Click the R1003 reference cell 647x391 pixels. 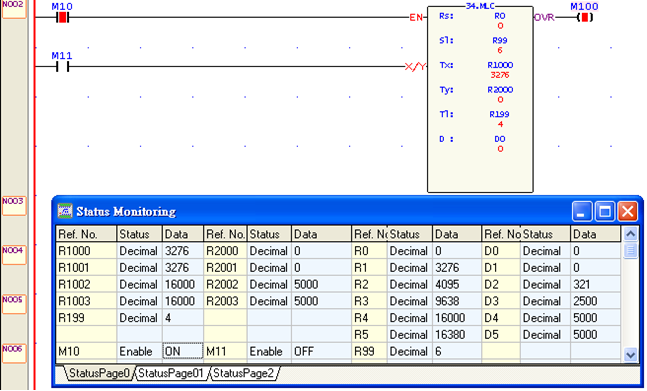pos(86,301)
